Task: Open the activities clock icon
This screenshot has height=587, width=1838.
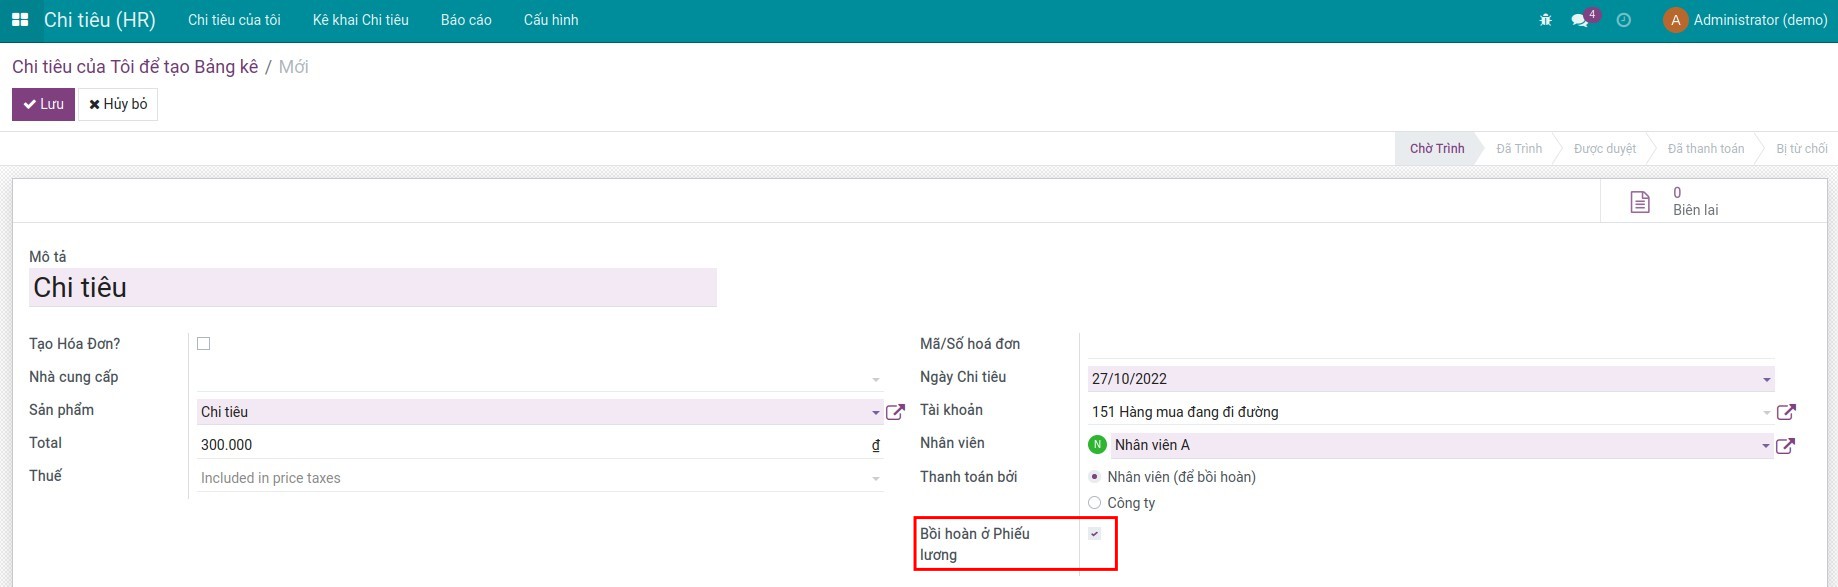Action: pyautogui.click(x=1624, y=20)
